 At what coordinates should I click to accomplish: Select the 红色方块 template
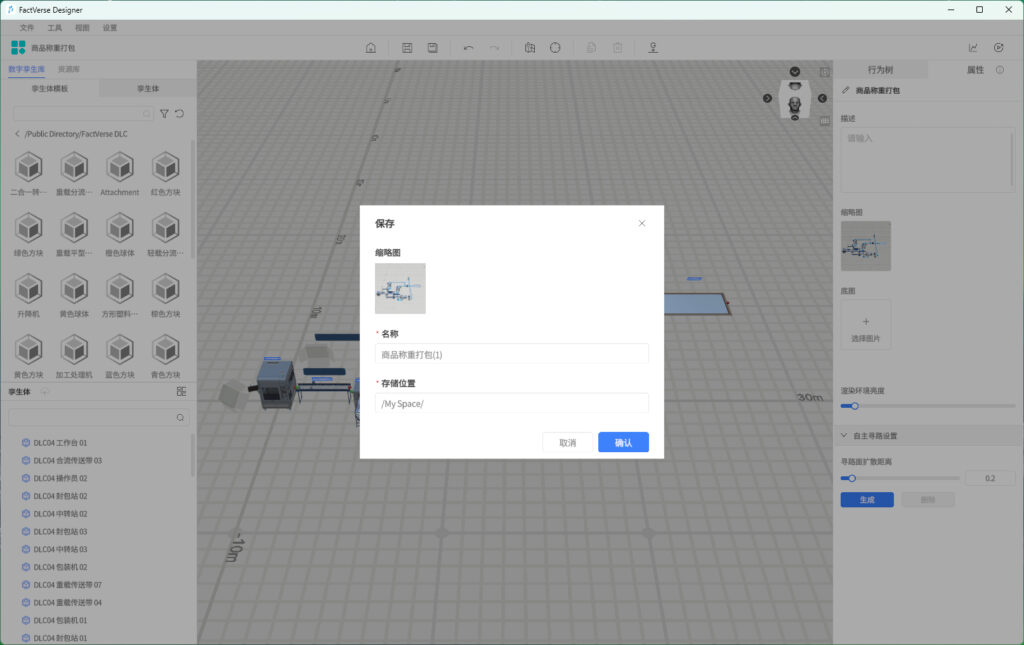pos(165,173)
